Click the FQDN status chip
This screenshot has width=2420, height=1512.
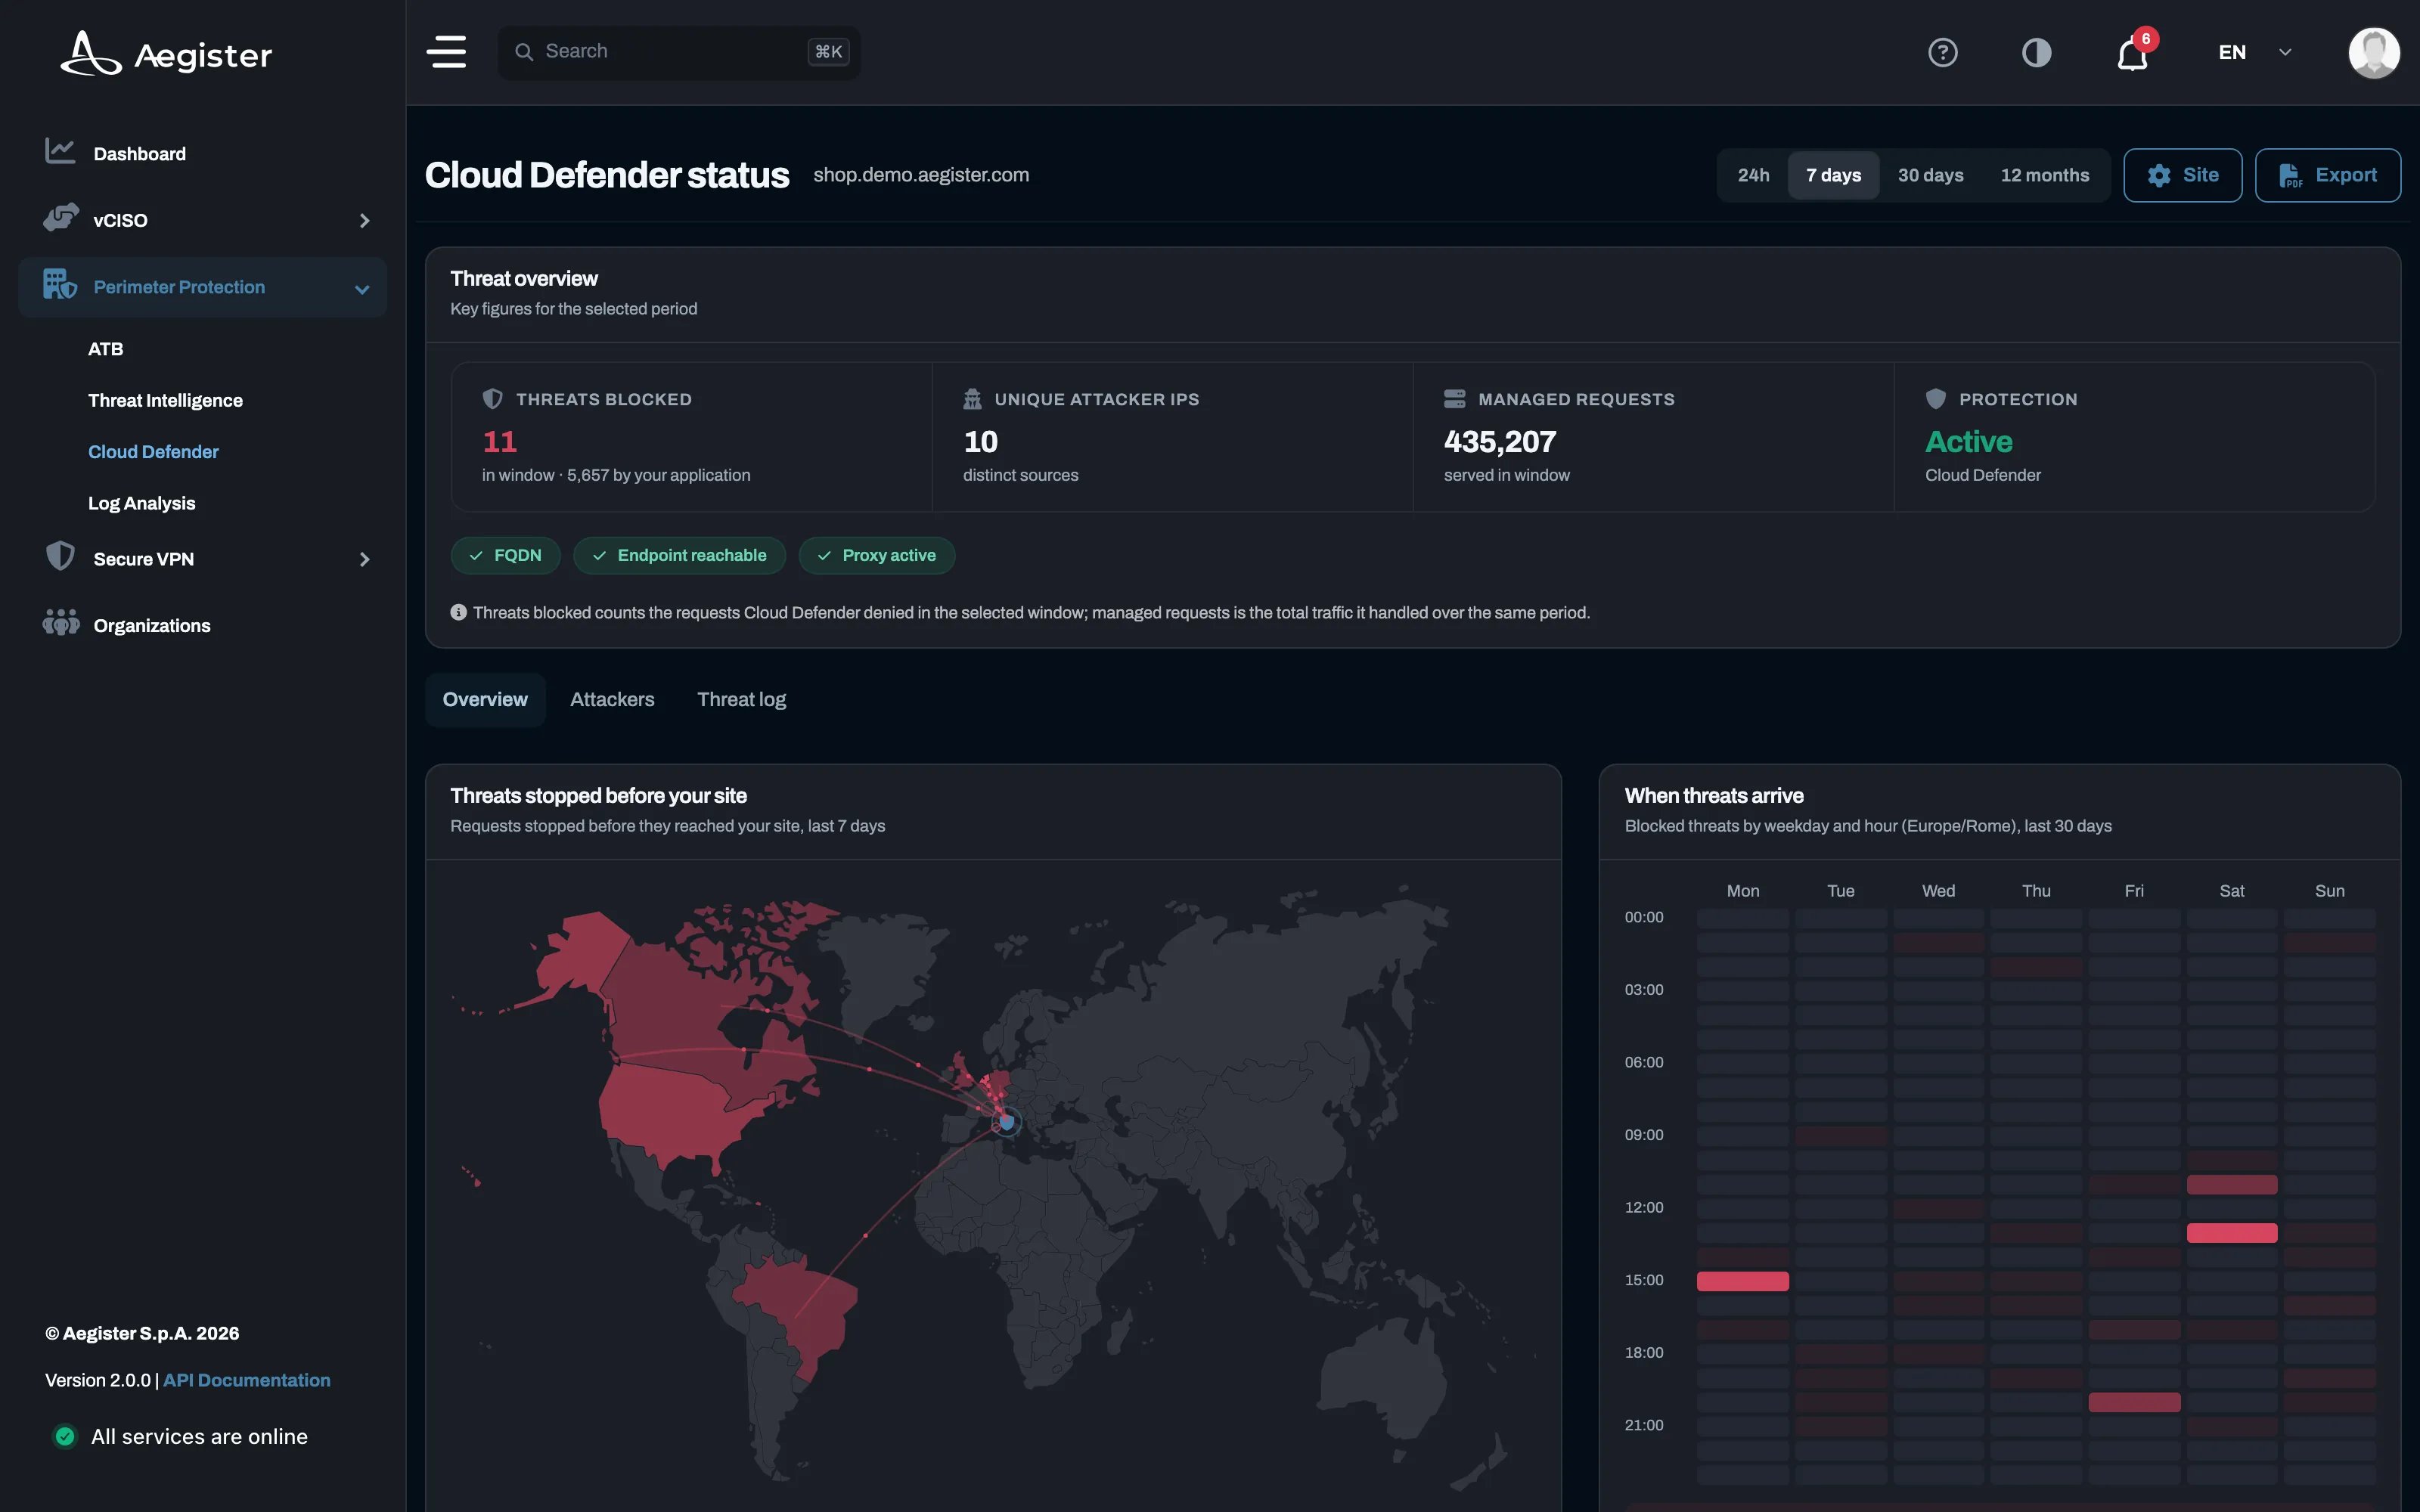coord(505,555)
